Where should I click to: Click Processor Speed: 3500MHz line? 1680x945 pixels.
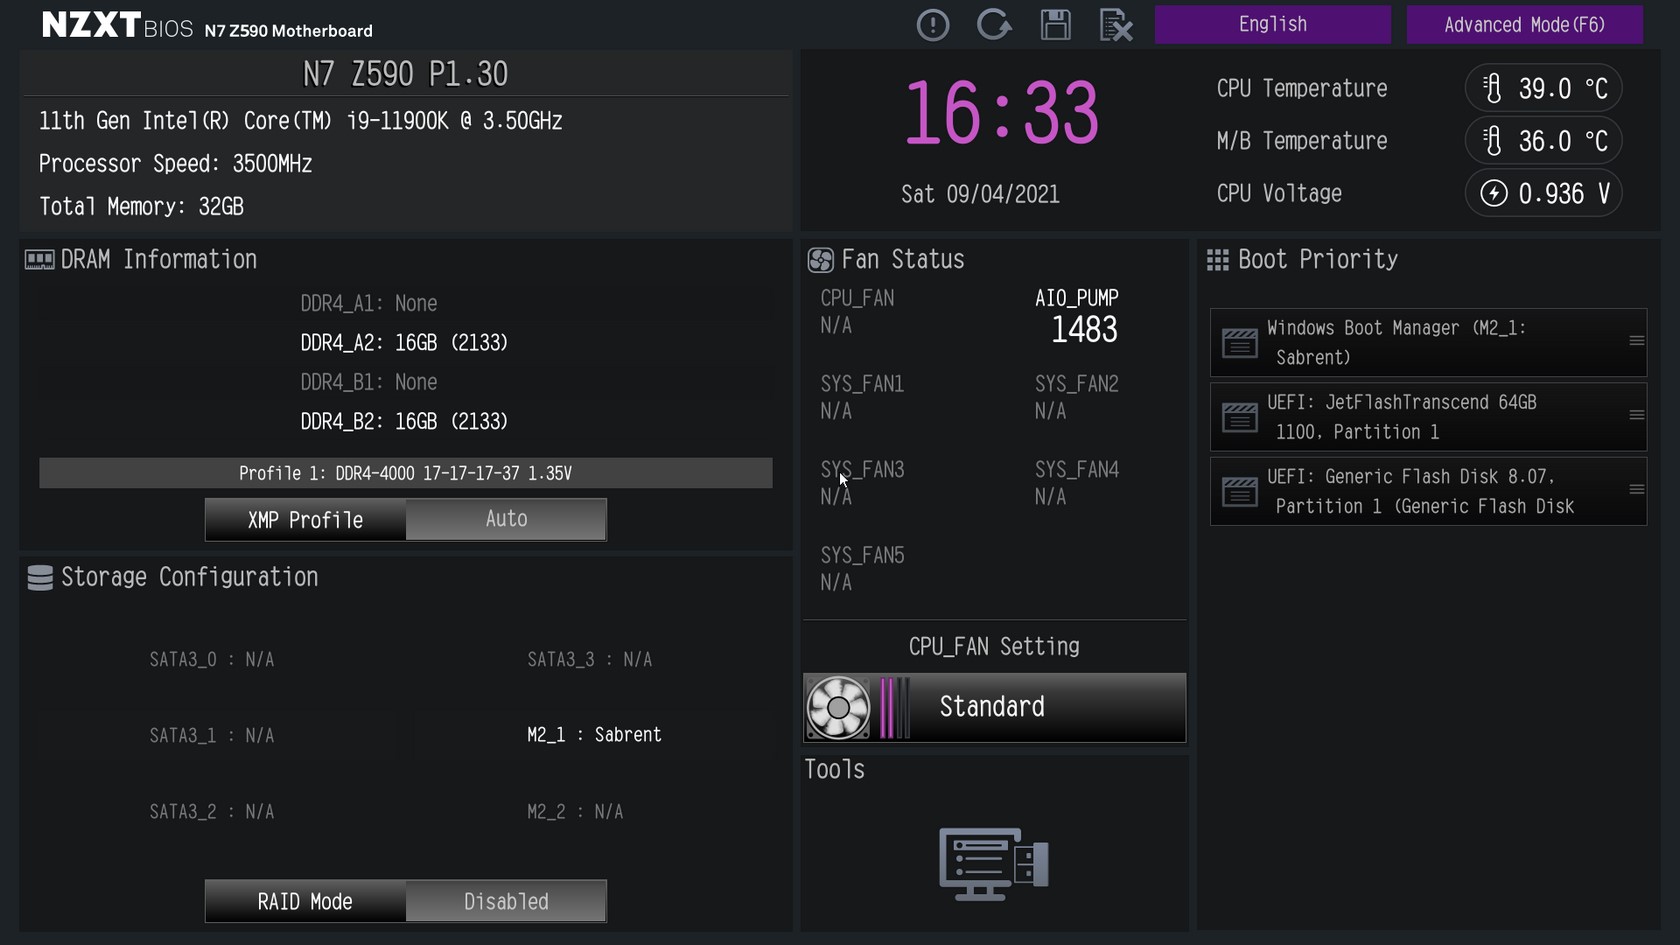tap(175, 164)
